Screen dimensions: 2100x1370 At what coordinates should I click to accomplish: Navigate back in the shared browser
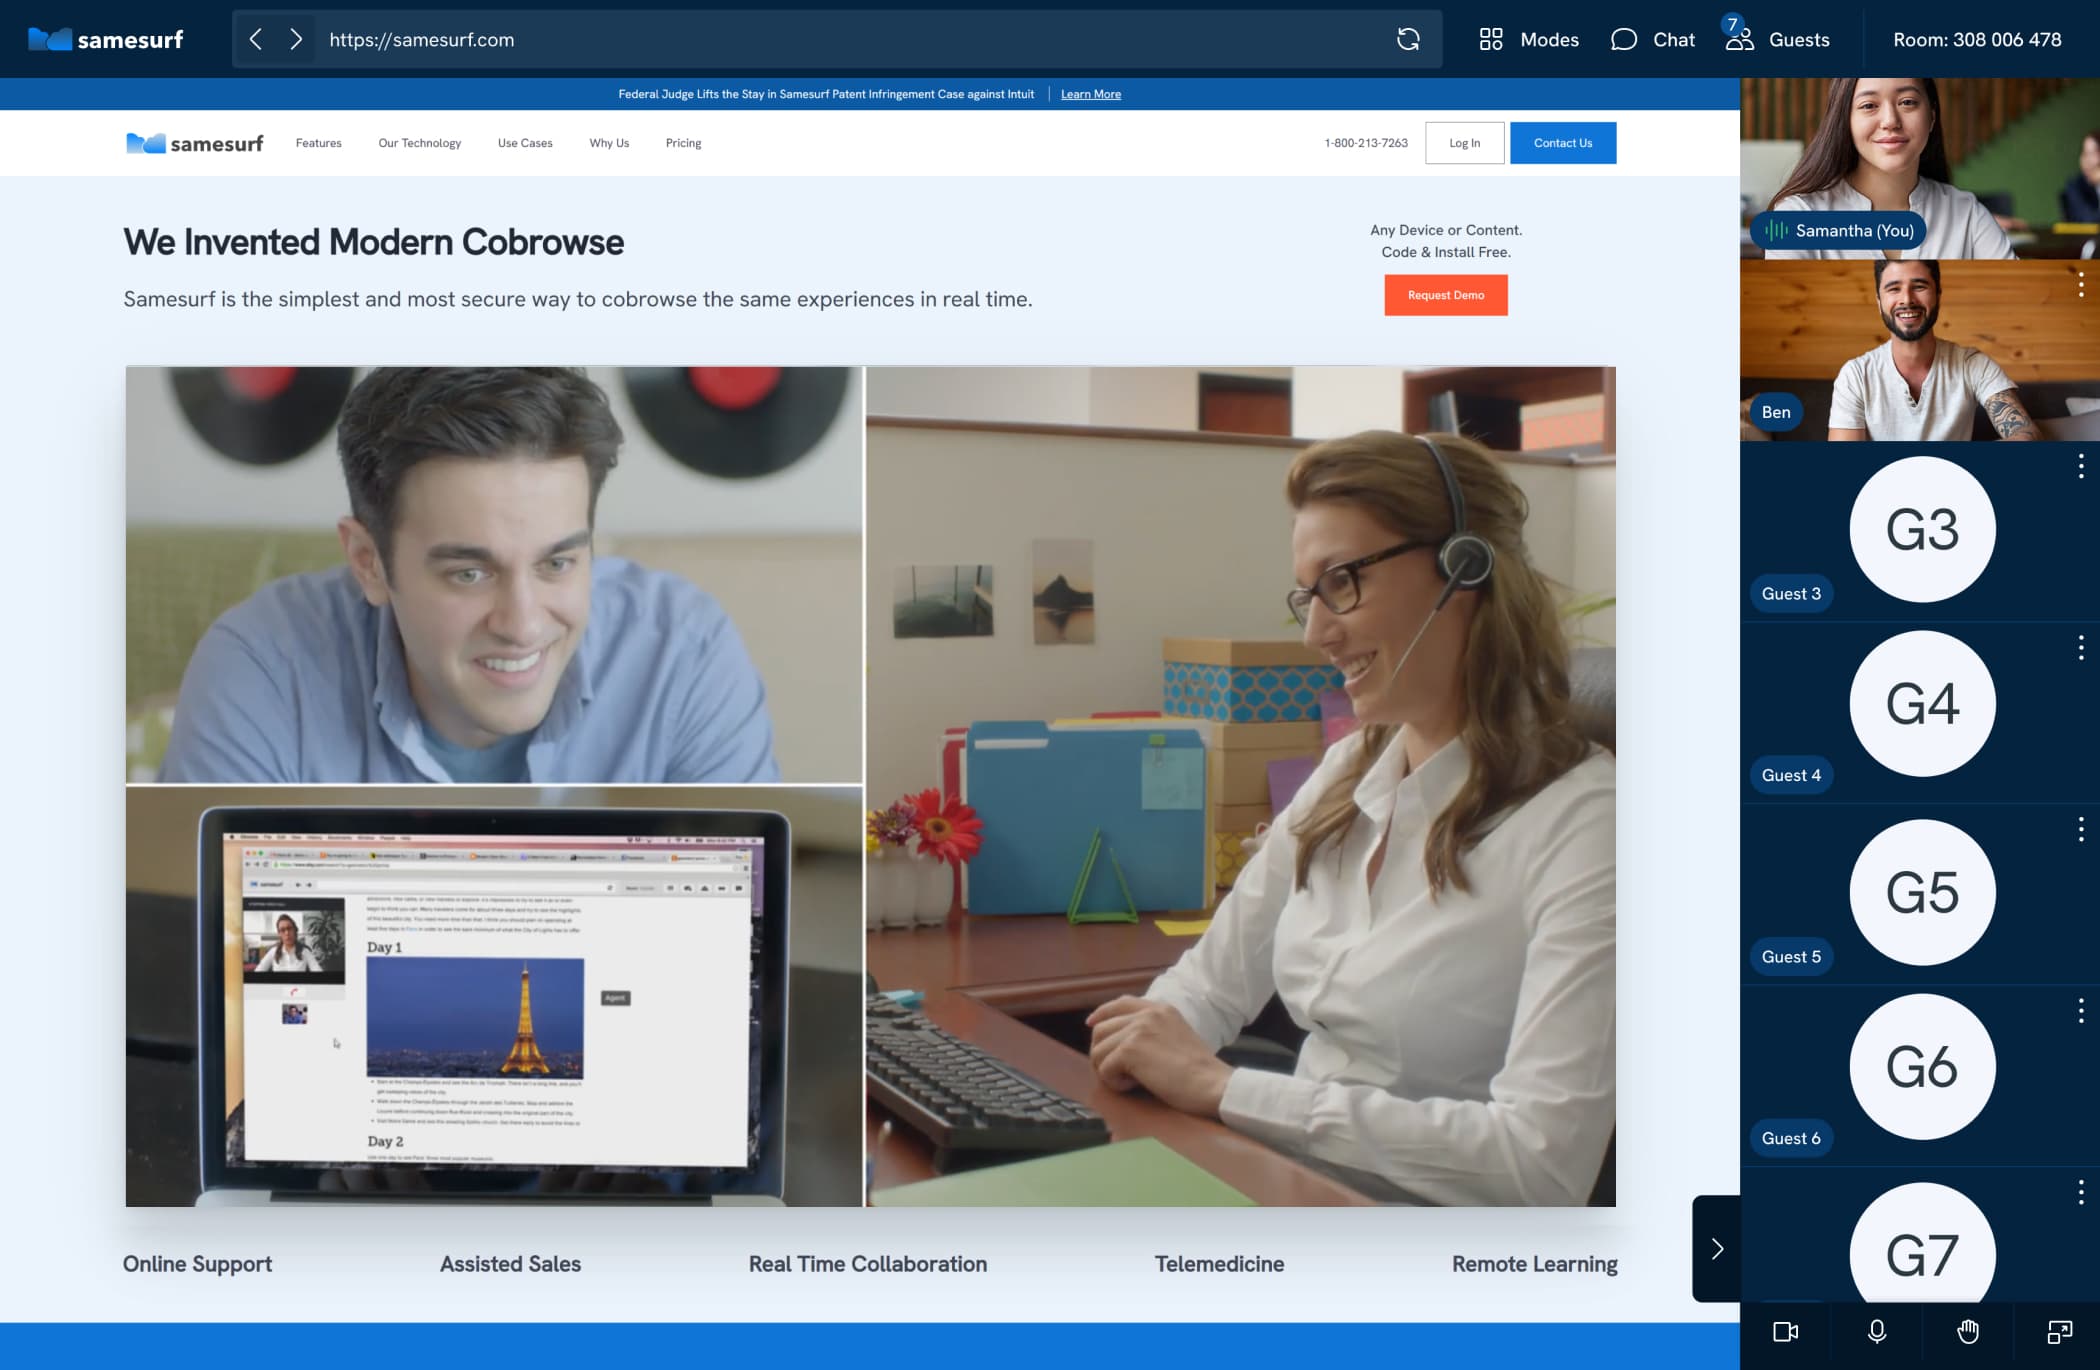click(256, 39)
